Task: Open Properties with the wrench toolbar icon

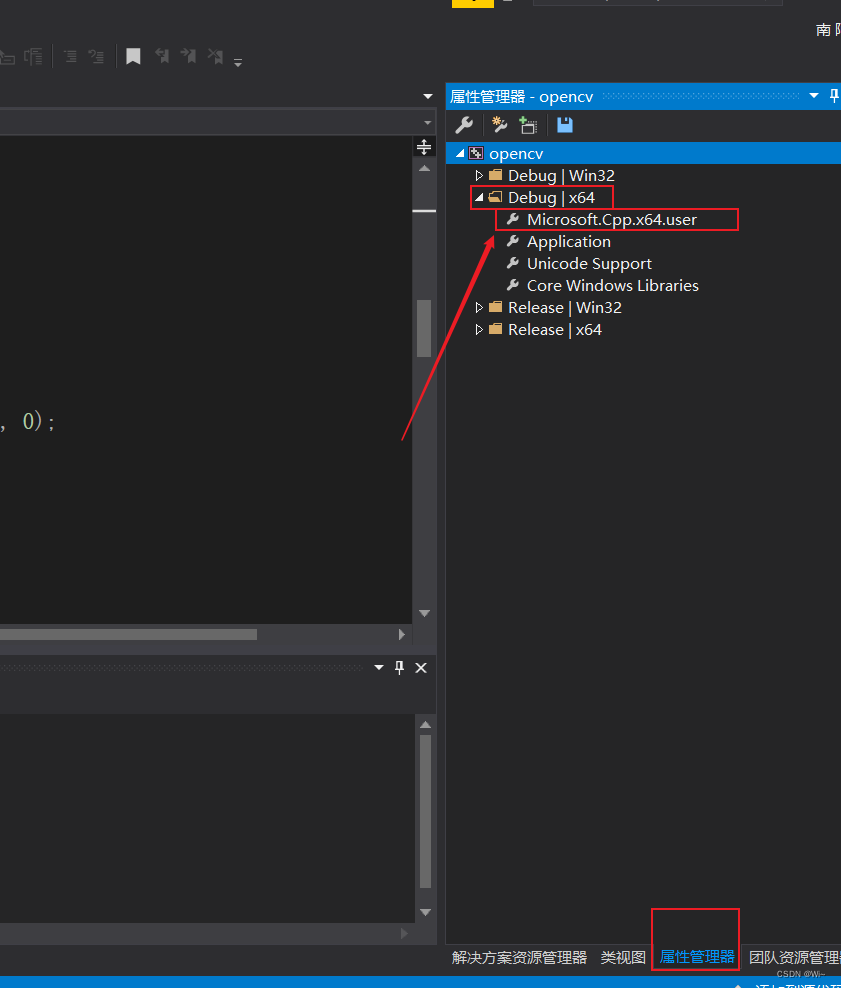Action: (464, 125)
